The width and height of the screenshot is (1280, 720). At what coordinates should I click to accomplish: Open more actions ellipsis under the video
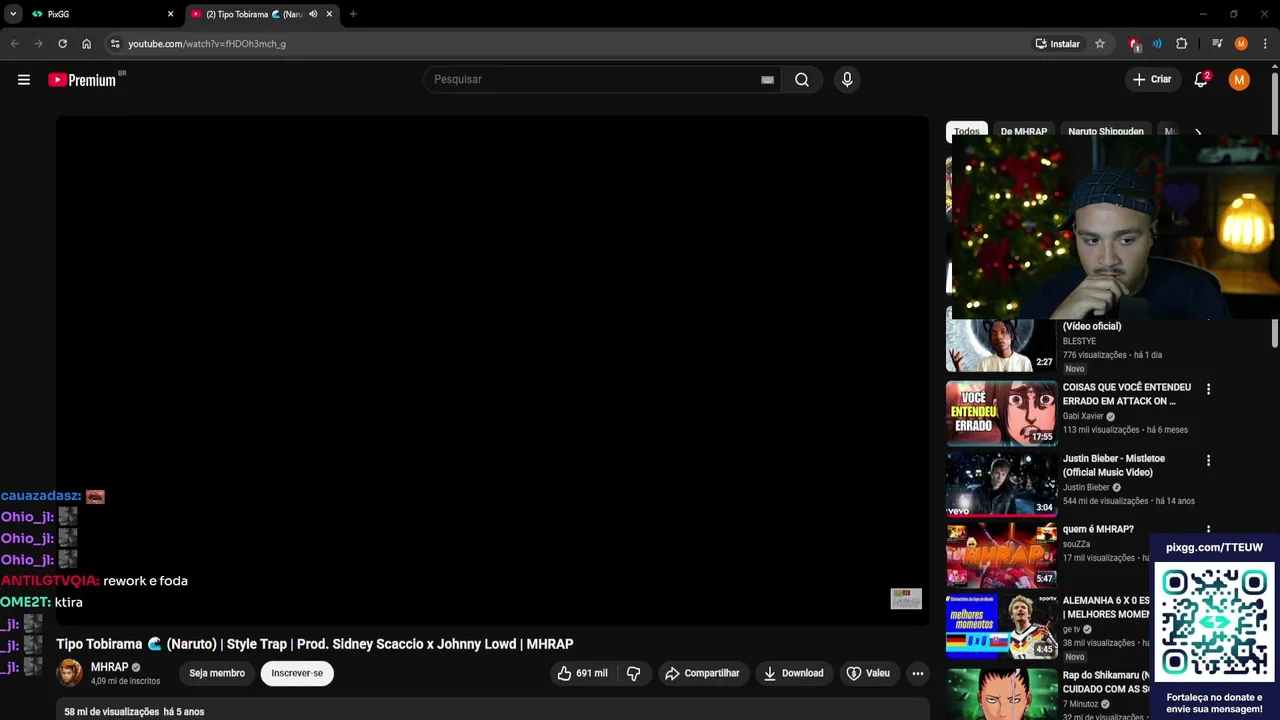pos(917,673)
